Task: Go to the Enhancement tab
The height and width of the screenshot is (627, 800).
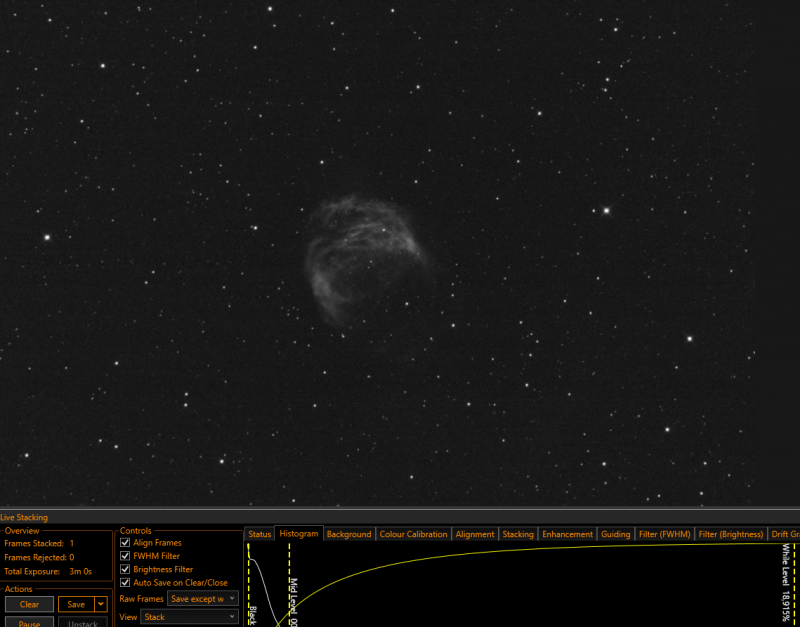Action: pyautogui.click(x=567, y=534)
